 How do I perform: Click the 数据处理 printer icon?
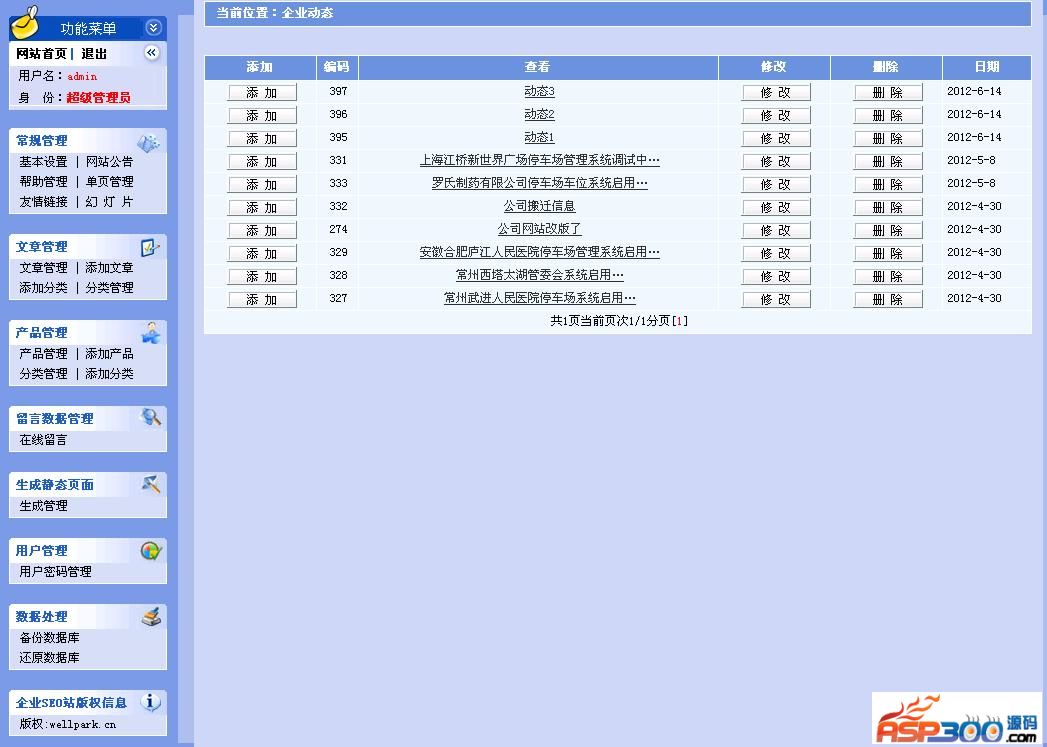[x=151, y=616]
